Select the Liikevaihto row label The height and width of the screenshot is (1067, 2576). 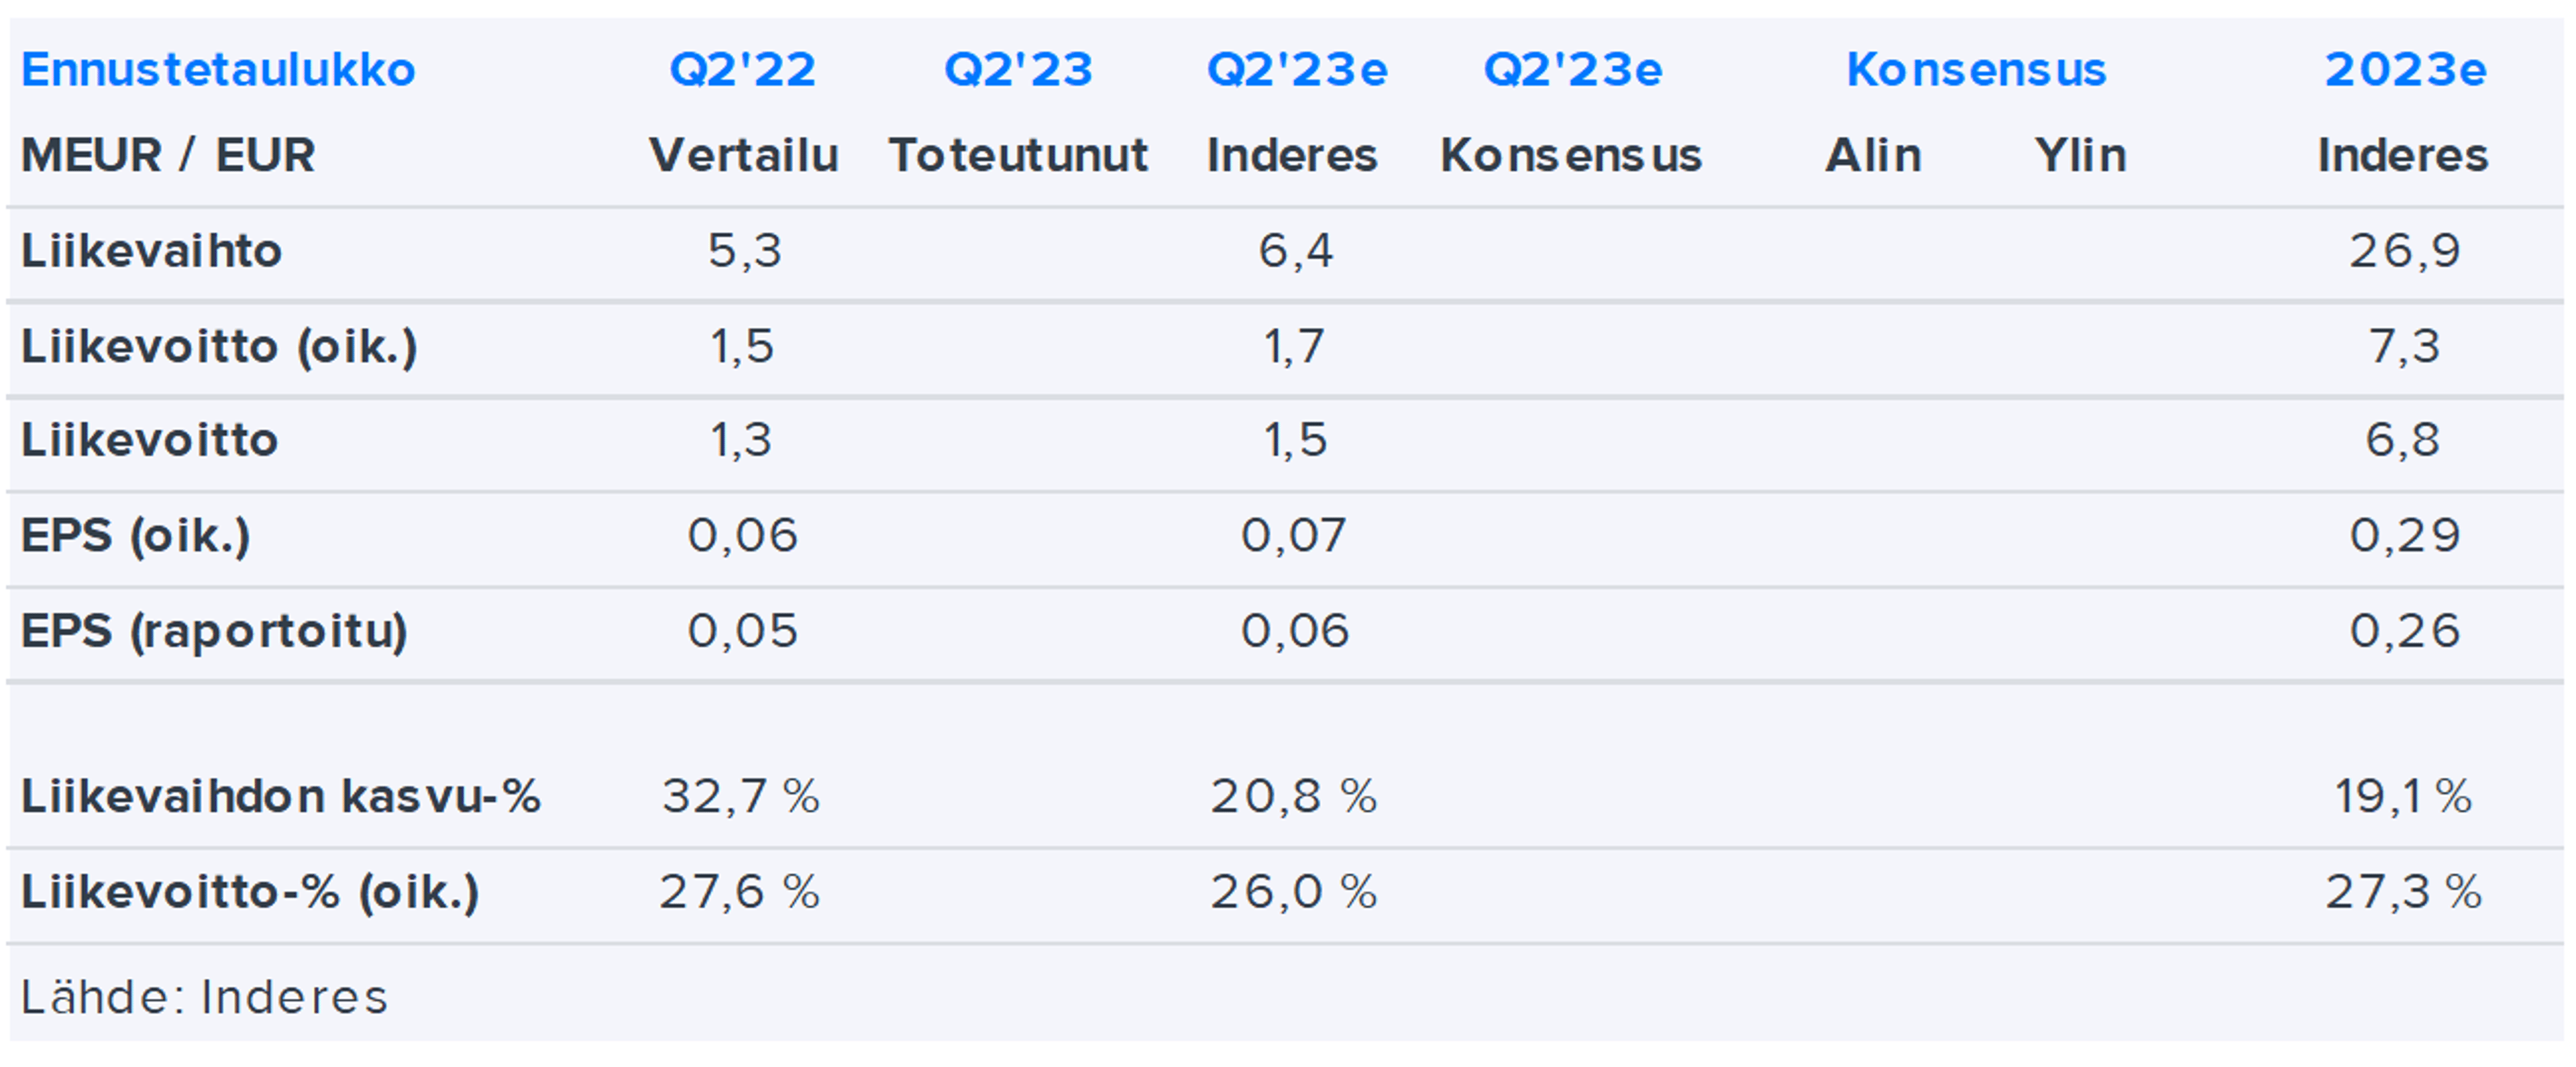coord(151,251)
